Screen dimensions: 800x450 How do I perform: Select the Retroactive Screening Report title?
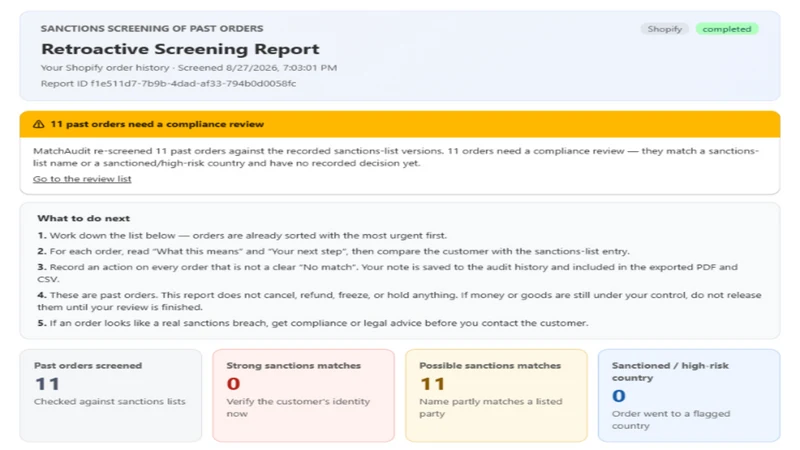[180, 49]
